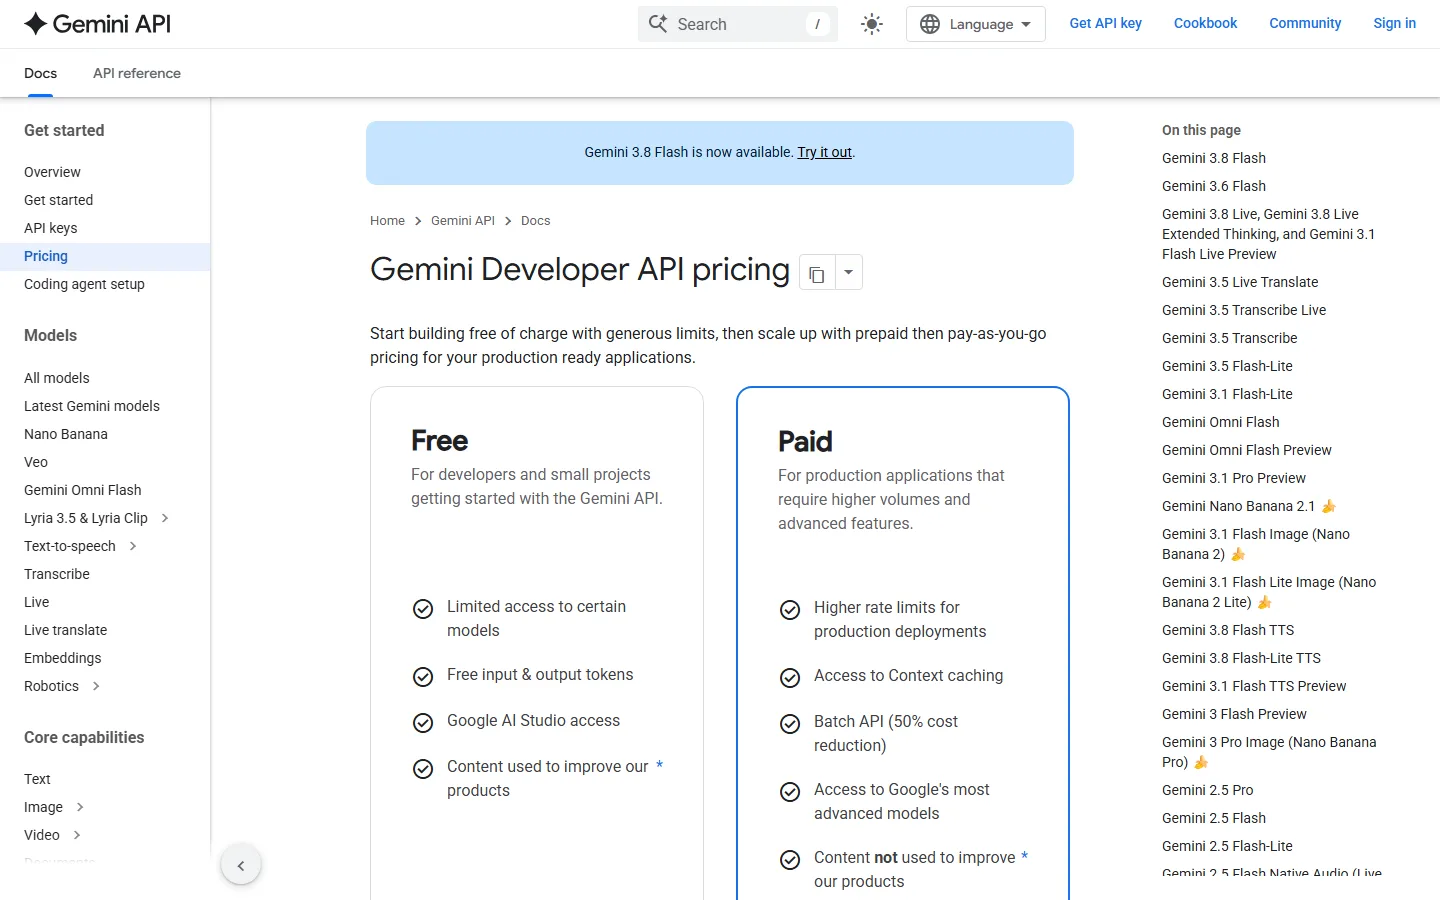Click the asterisk footnote after 'Content used to improve our'

[660, 766]
